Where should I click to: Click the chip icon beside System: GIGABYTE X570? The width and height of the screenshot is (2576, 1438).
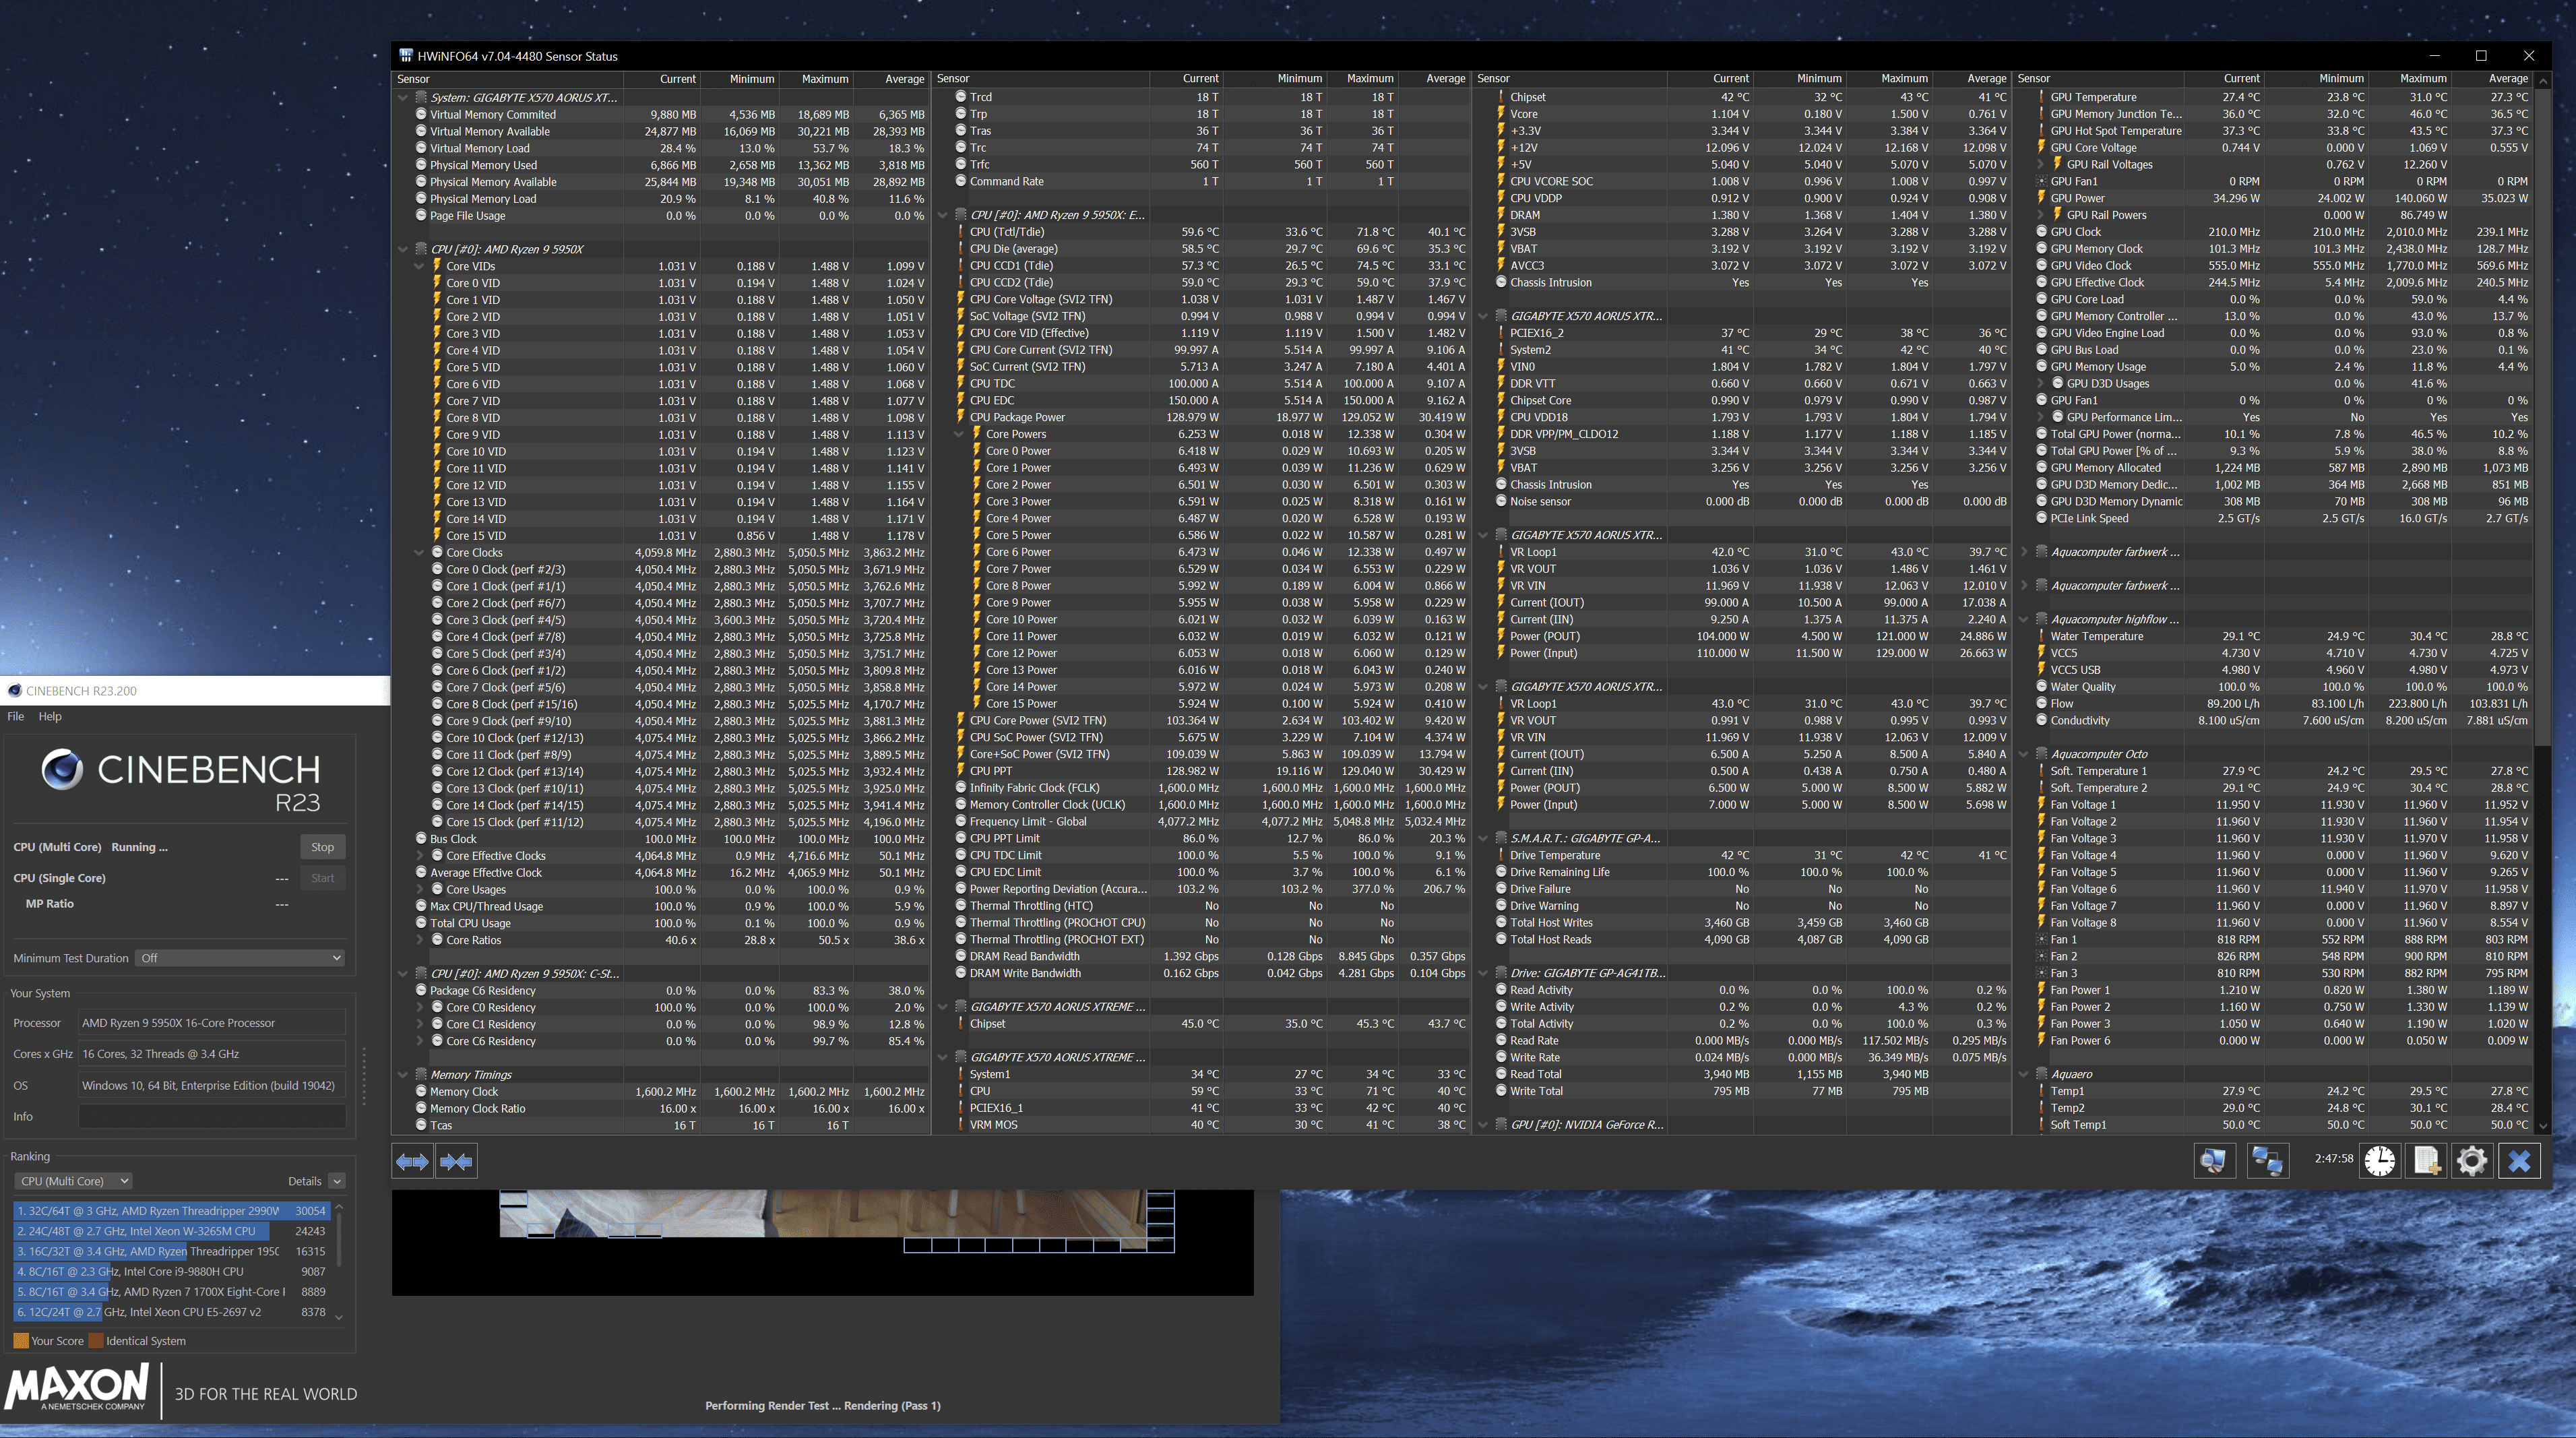point(421,97)
